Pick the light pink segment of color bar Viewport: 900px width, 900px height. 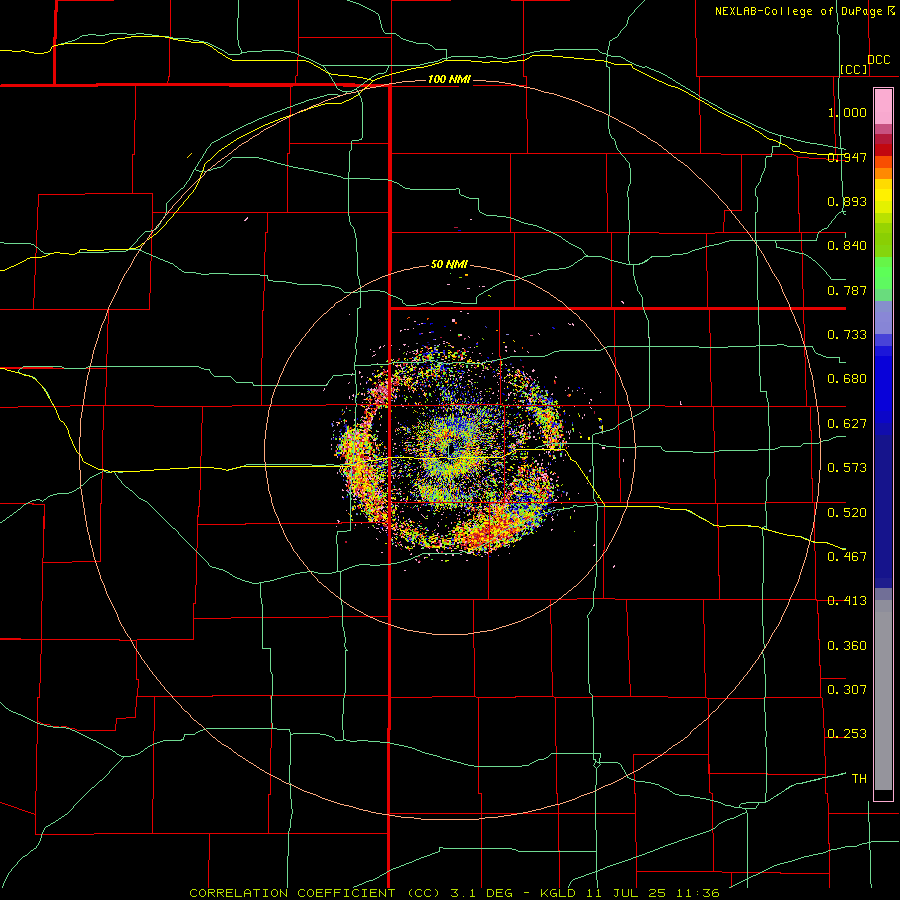(883, 107)
